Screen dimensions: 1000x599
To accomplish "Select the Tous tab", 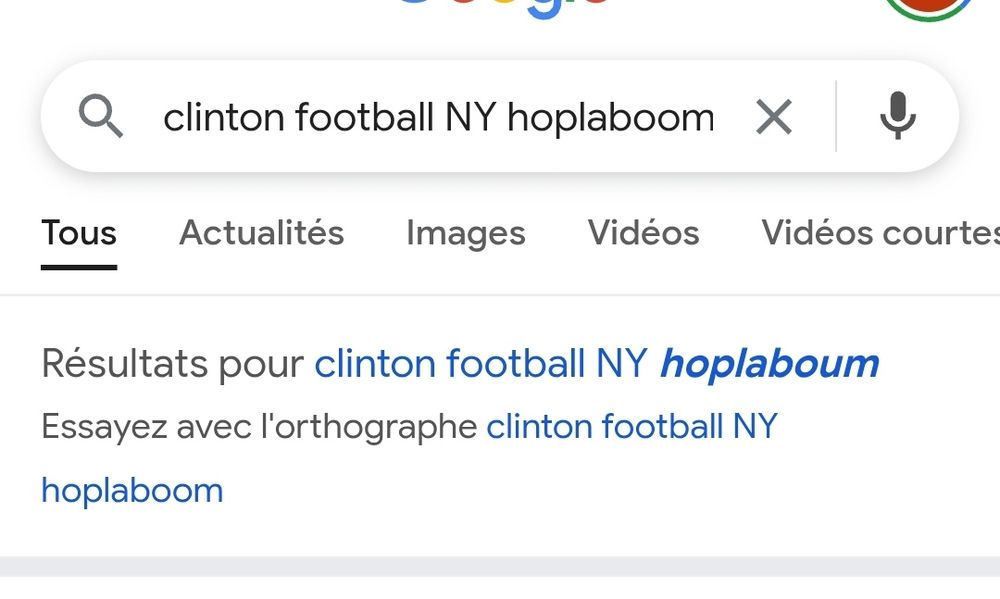I will (79, 233).
